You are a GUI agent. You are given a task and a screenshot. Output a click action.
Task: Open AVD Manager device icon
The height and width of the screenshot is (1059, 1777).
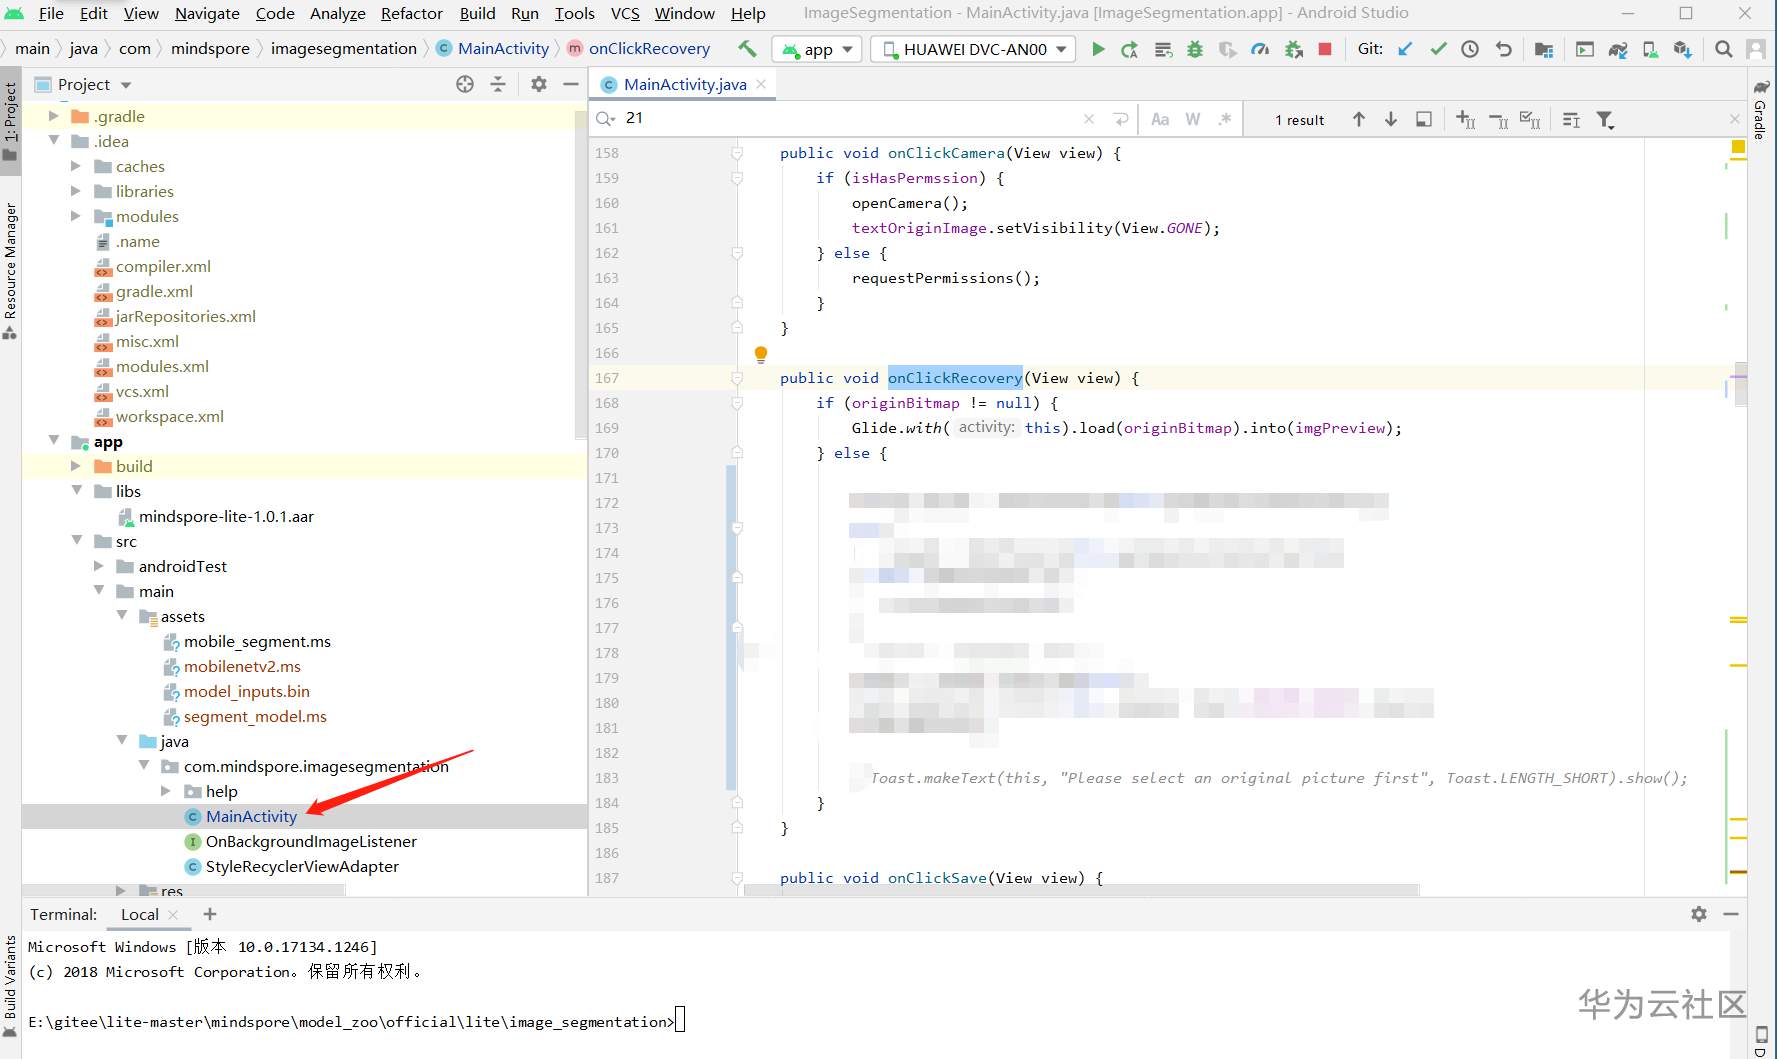click(x=1650, y=49)
